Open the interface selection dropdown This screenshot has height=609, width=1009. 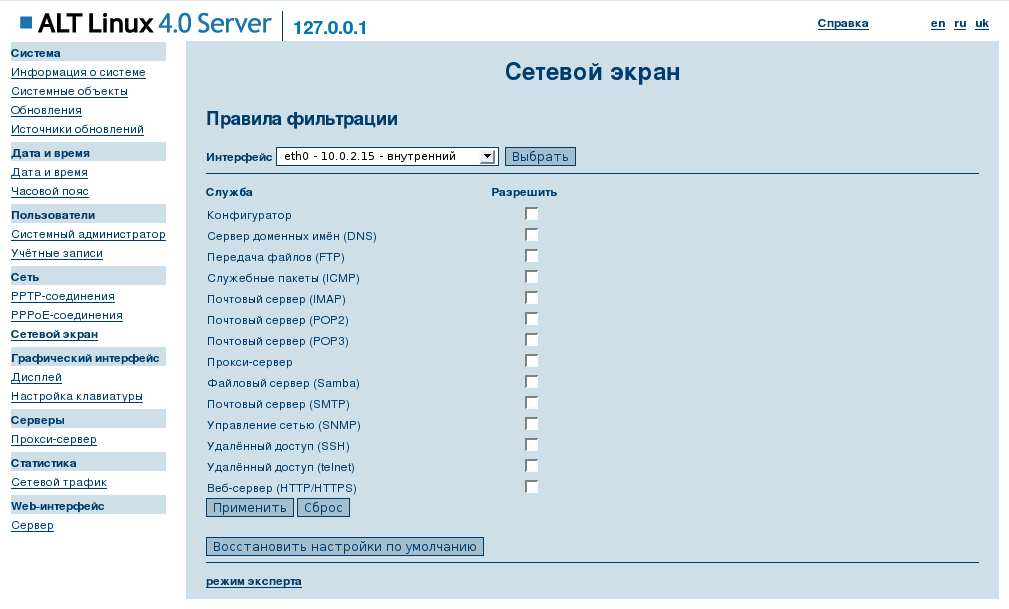point(487,156)
